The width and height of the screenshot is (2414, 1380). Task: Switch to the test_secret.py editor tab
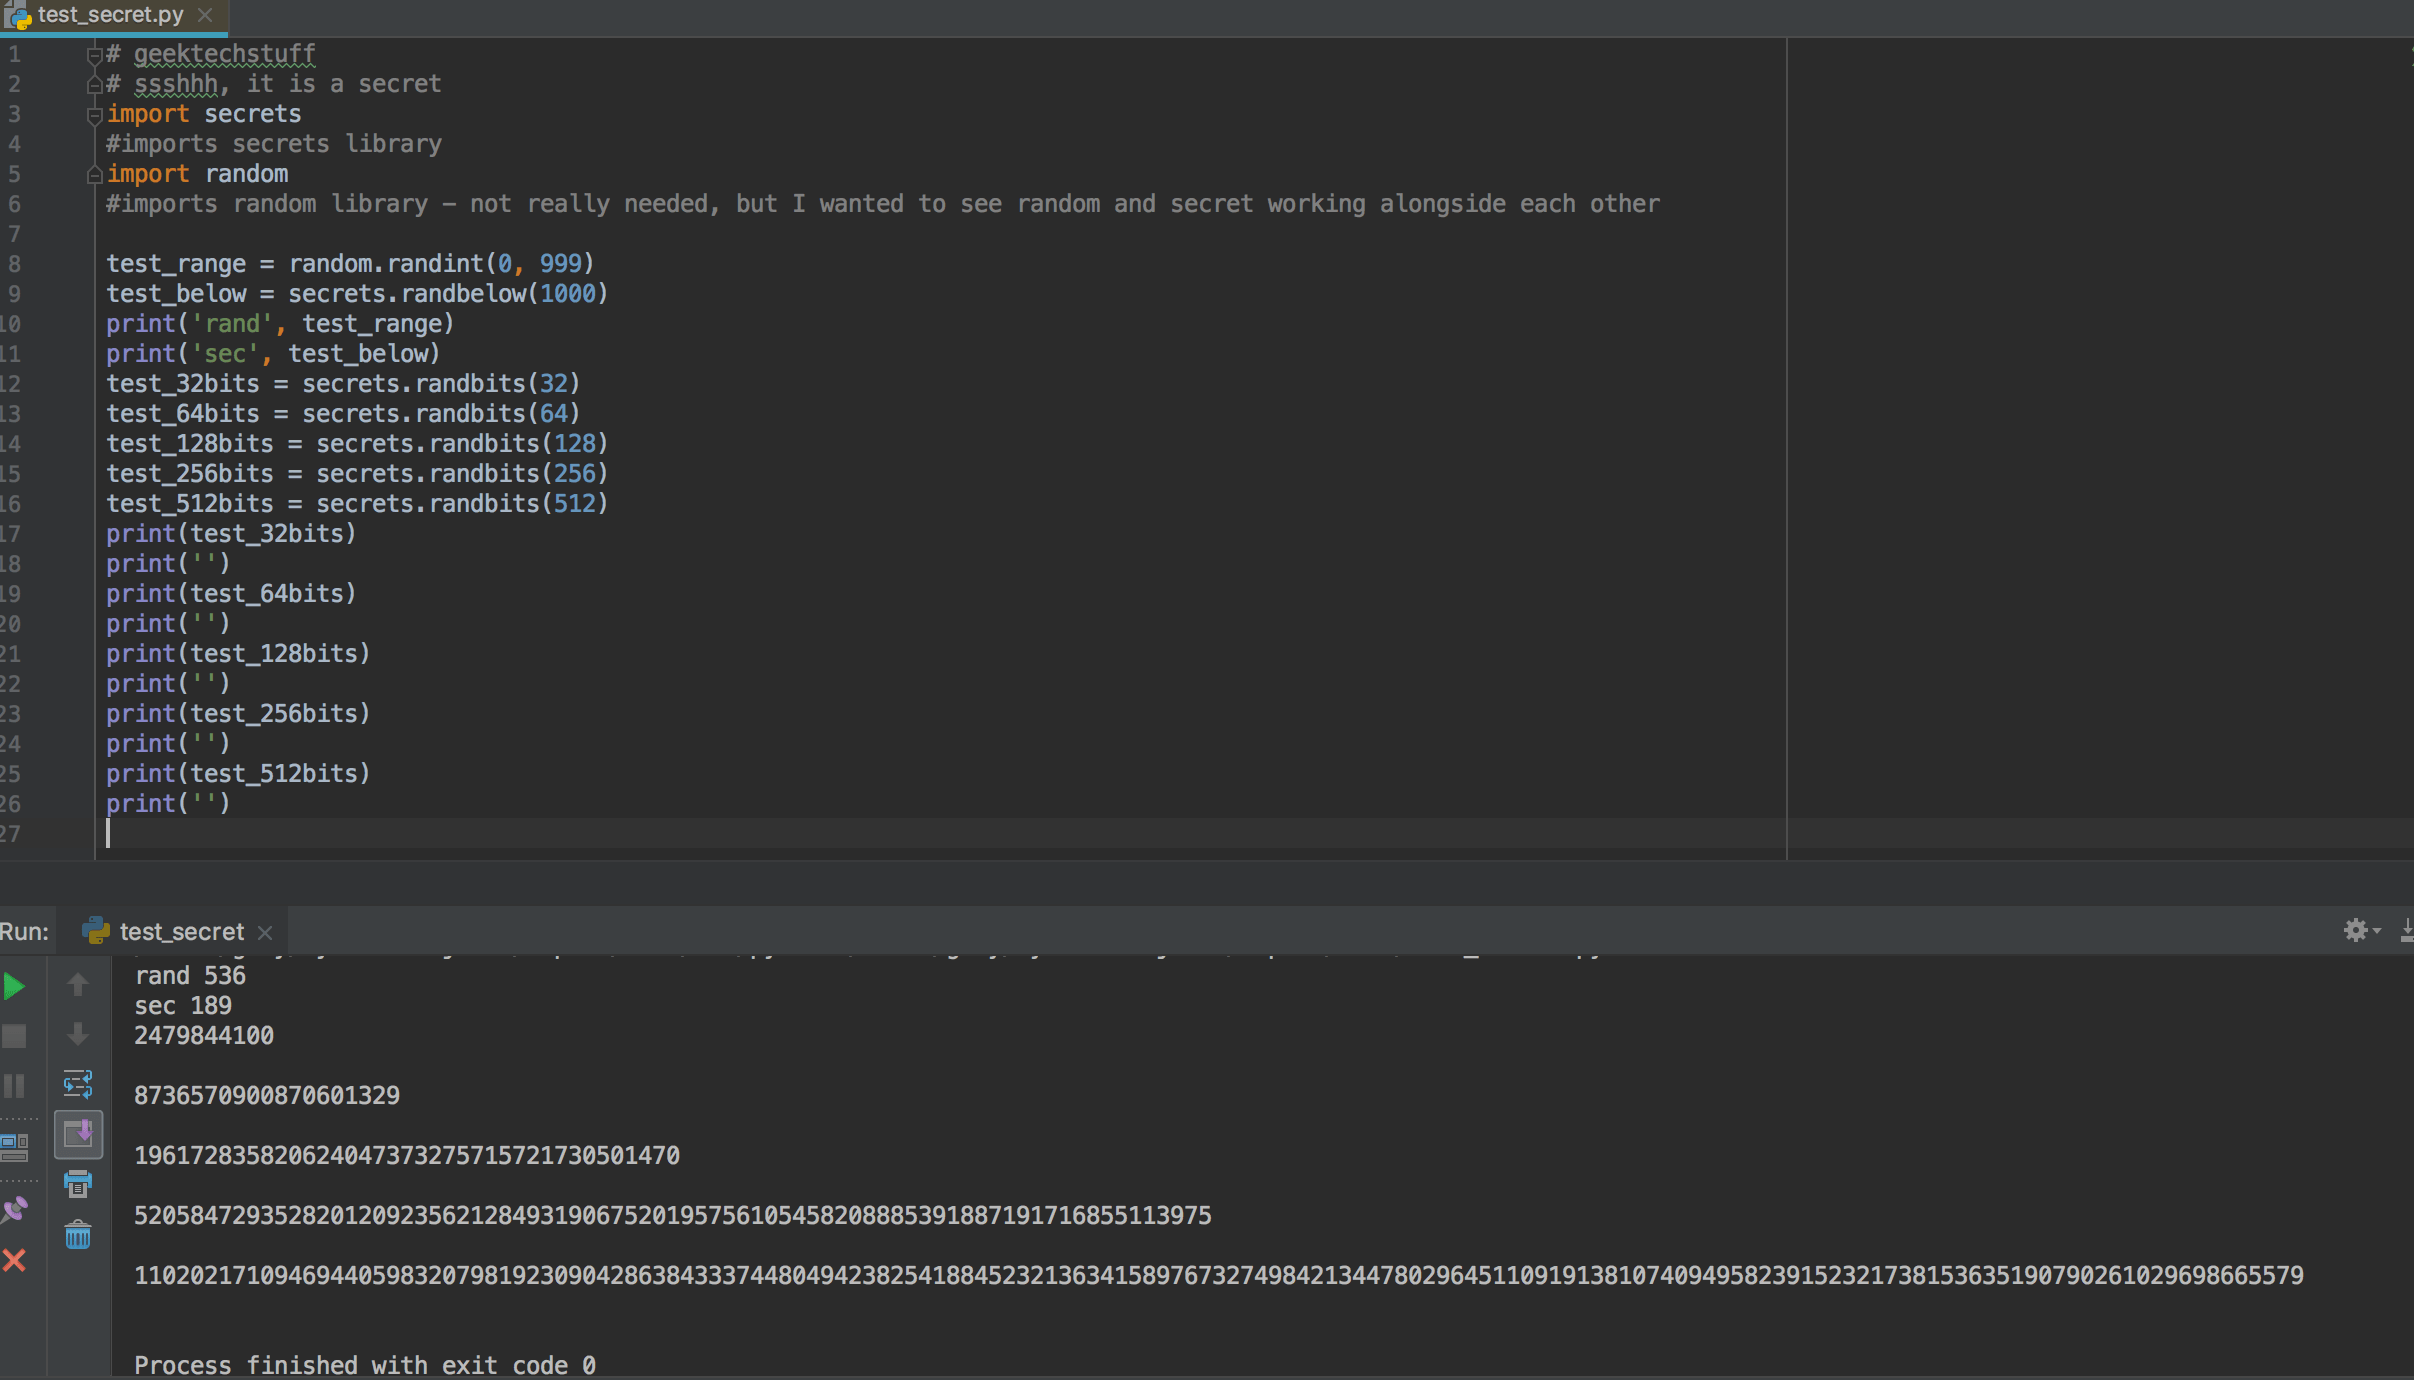point(110,15)
